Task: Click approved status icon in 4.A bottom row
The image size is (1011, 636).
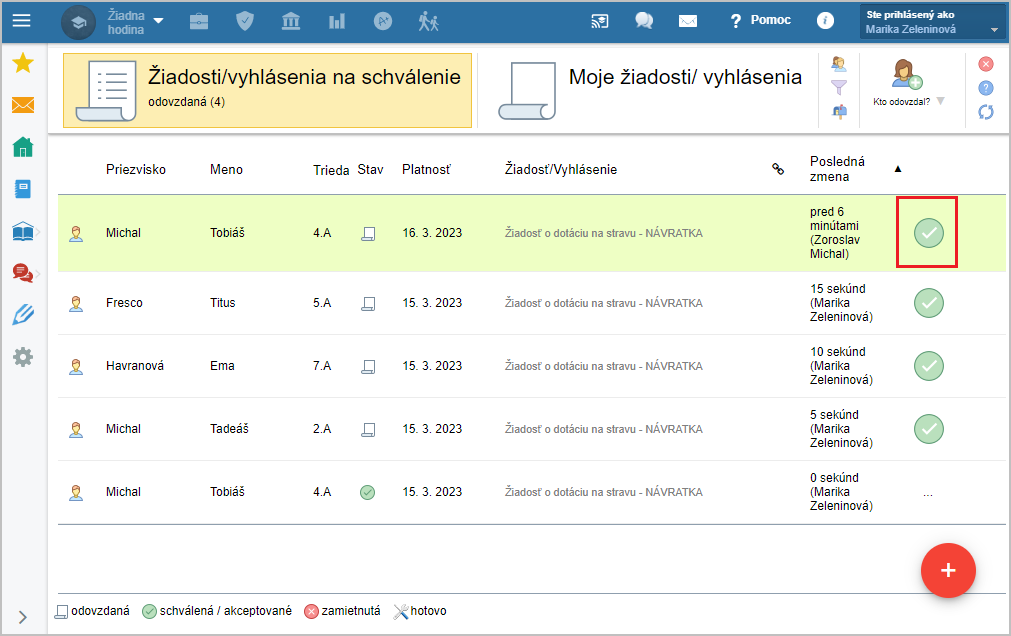Action: coord(368,492)
